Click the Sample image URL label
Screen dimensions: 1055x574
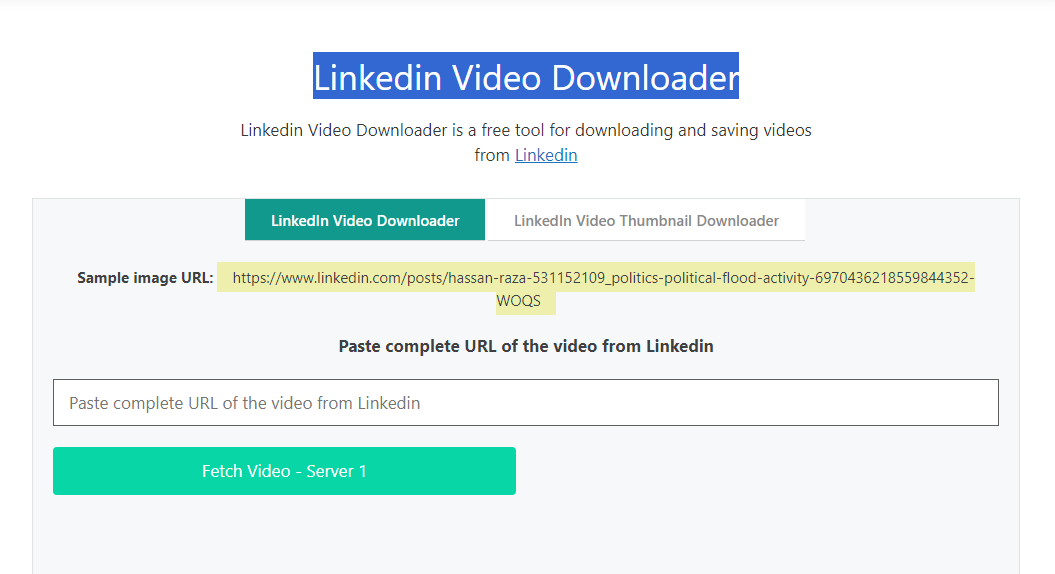point(145,278)
